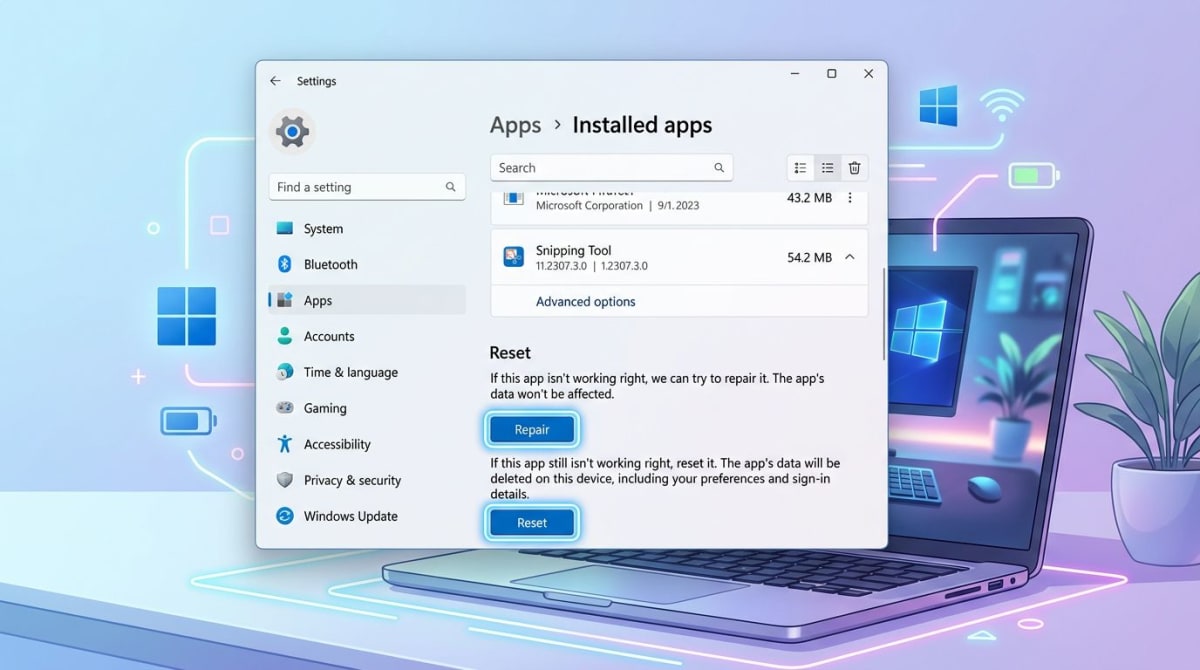Image resolution: width=1200 pixels, height=670 pixels.
Task: Click the Reset section heading
Action: [510, 353]
